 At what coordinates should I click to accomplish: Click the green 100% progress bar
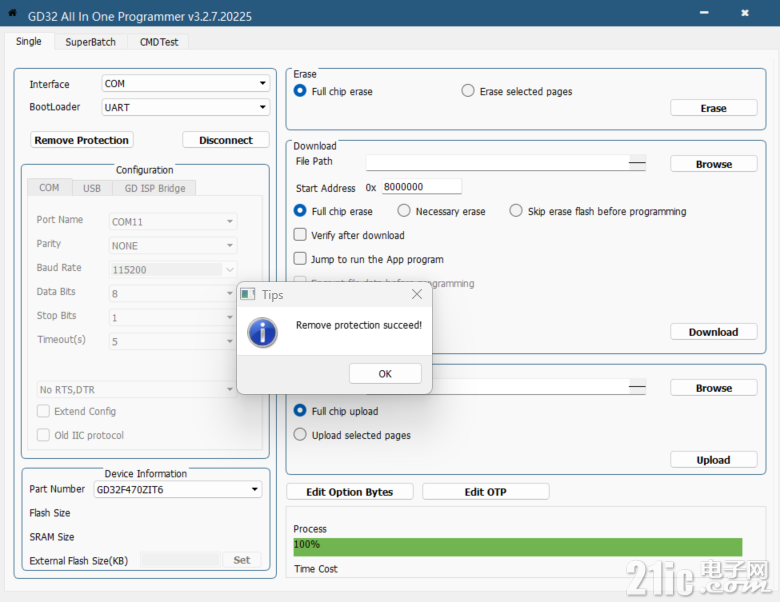(518, 547)
